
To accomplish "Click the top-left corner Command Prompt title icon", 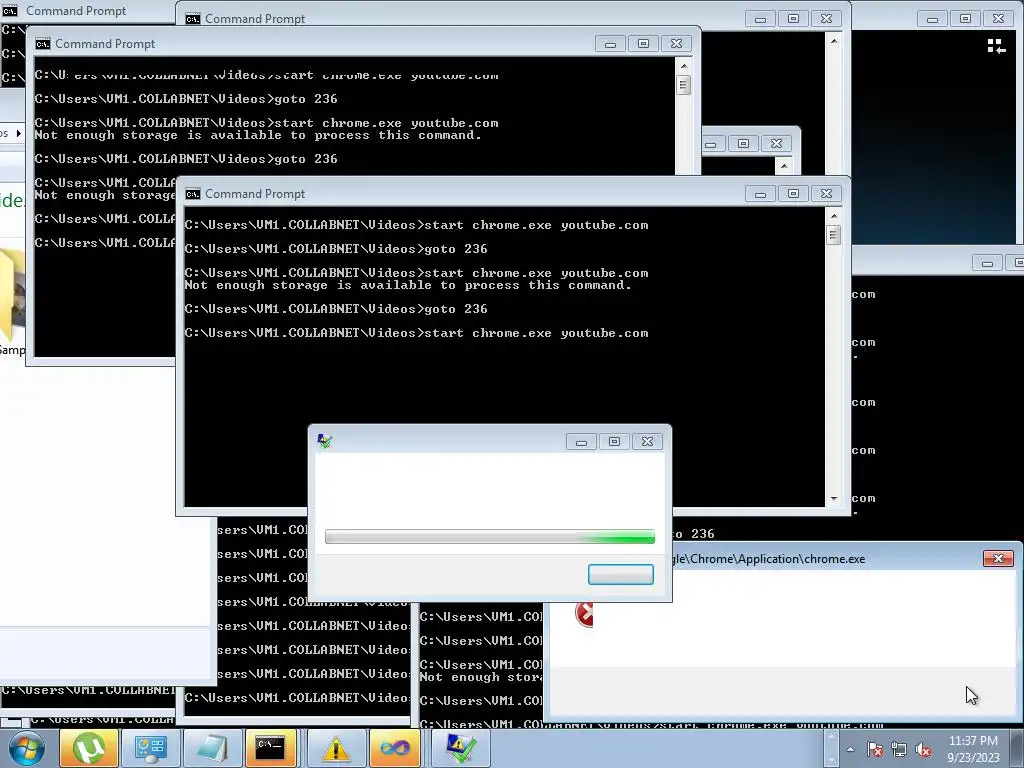I will point(10,10).
